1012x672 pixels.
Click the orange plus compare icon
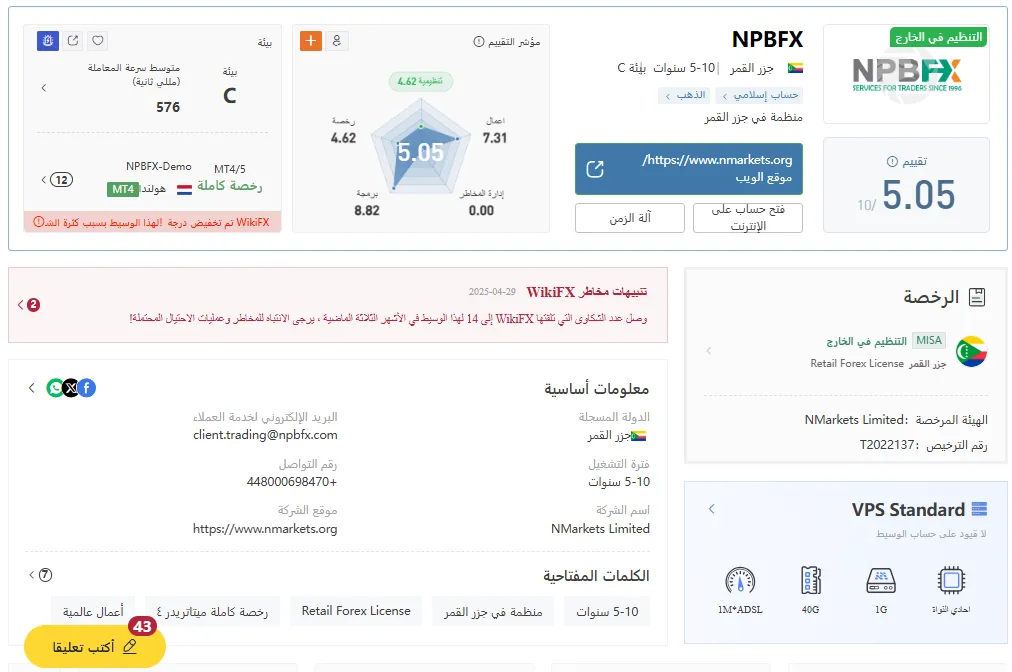click(310, 41)
